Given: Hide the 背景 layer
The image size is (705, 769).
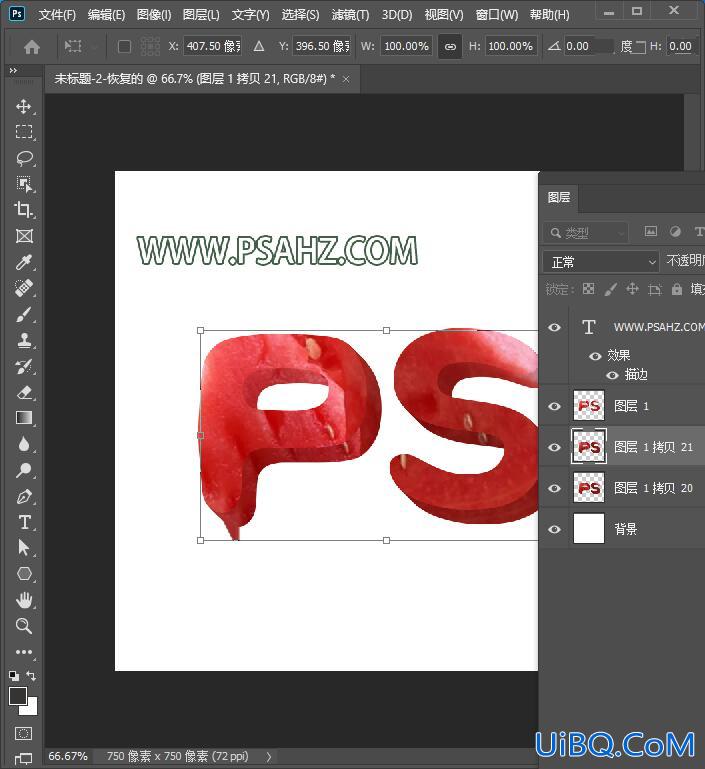Looking at the screenshot, I should (x=554, y=529).
